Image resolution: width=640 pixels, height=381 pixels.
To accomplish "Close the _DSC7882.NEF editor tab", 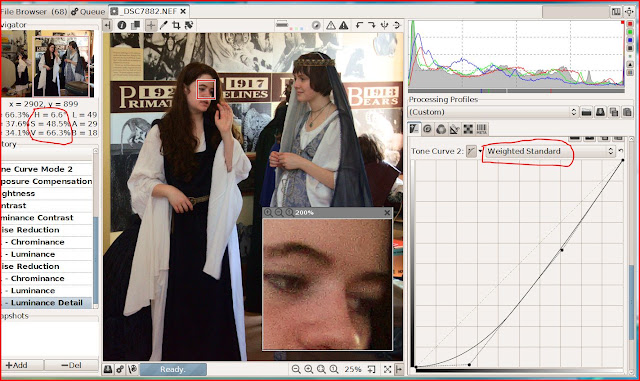I will 183,11.
